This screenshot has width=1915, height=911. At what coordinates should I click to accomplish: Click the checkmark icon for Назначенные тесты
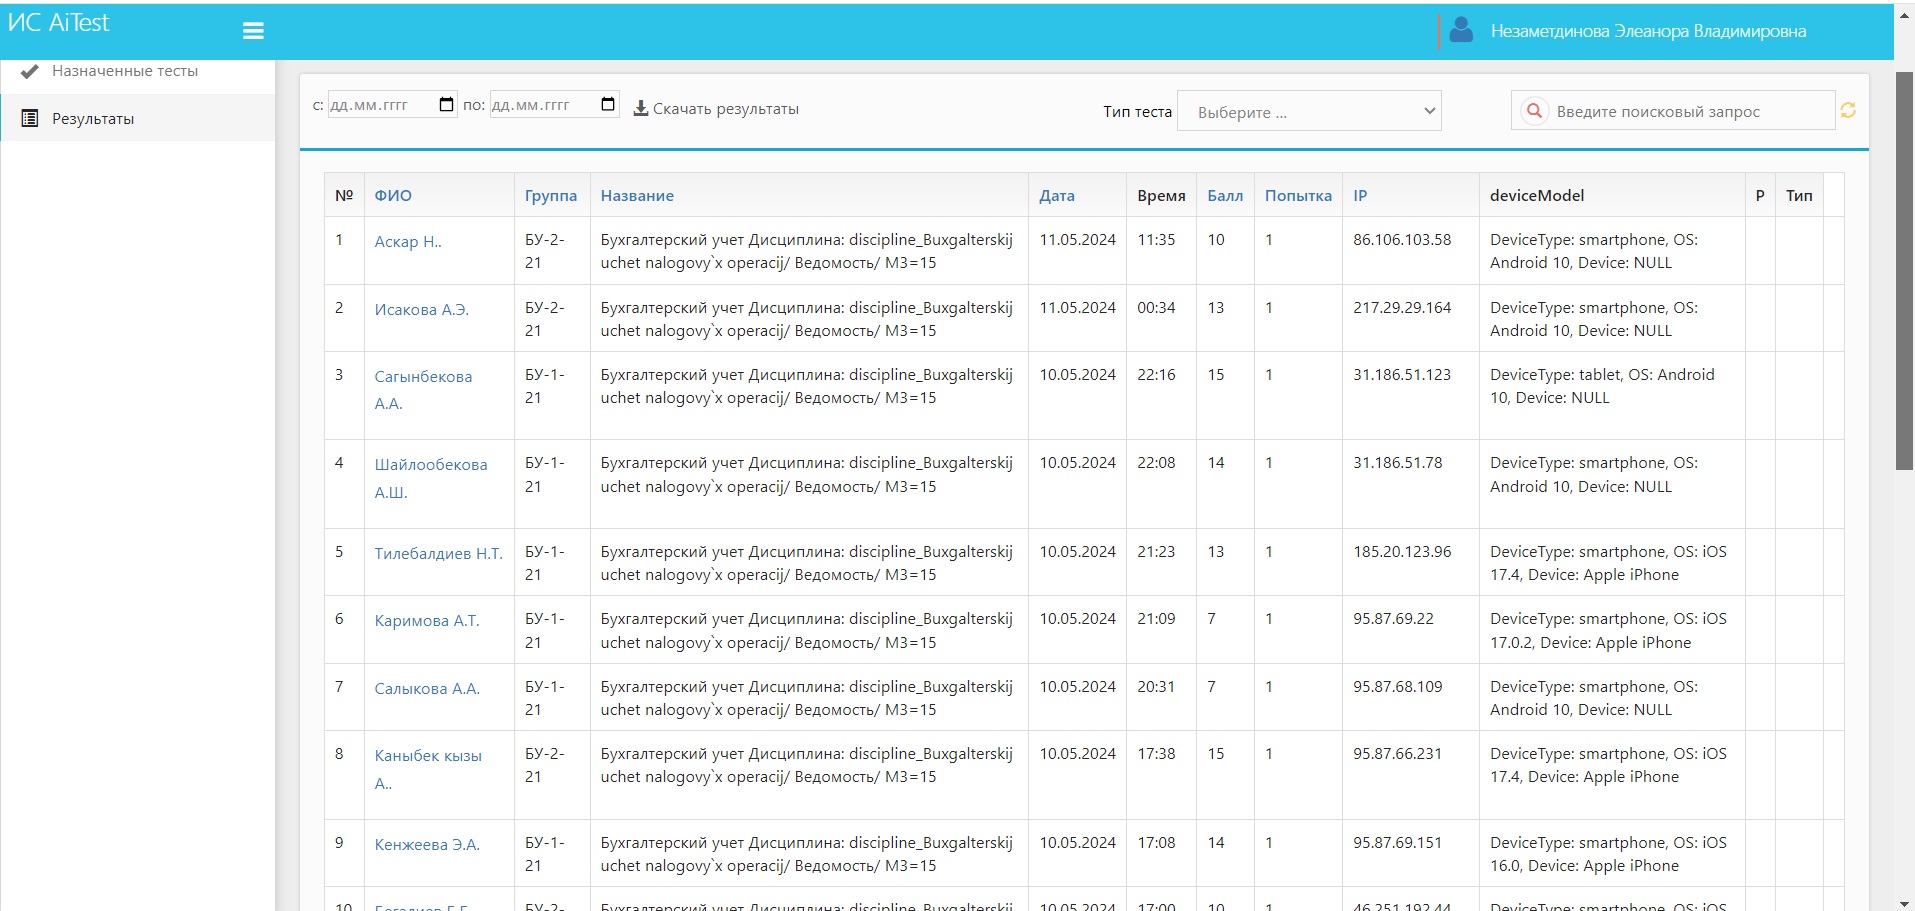(30, 71)
